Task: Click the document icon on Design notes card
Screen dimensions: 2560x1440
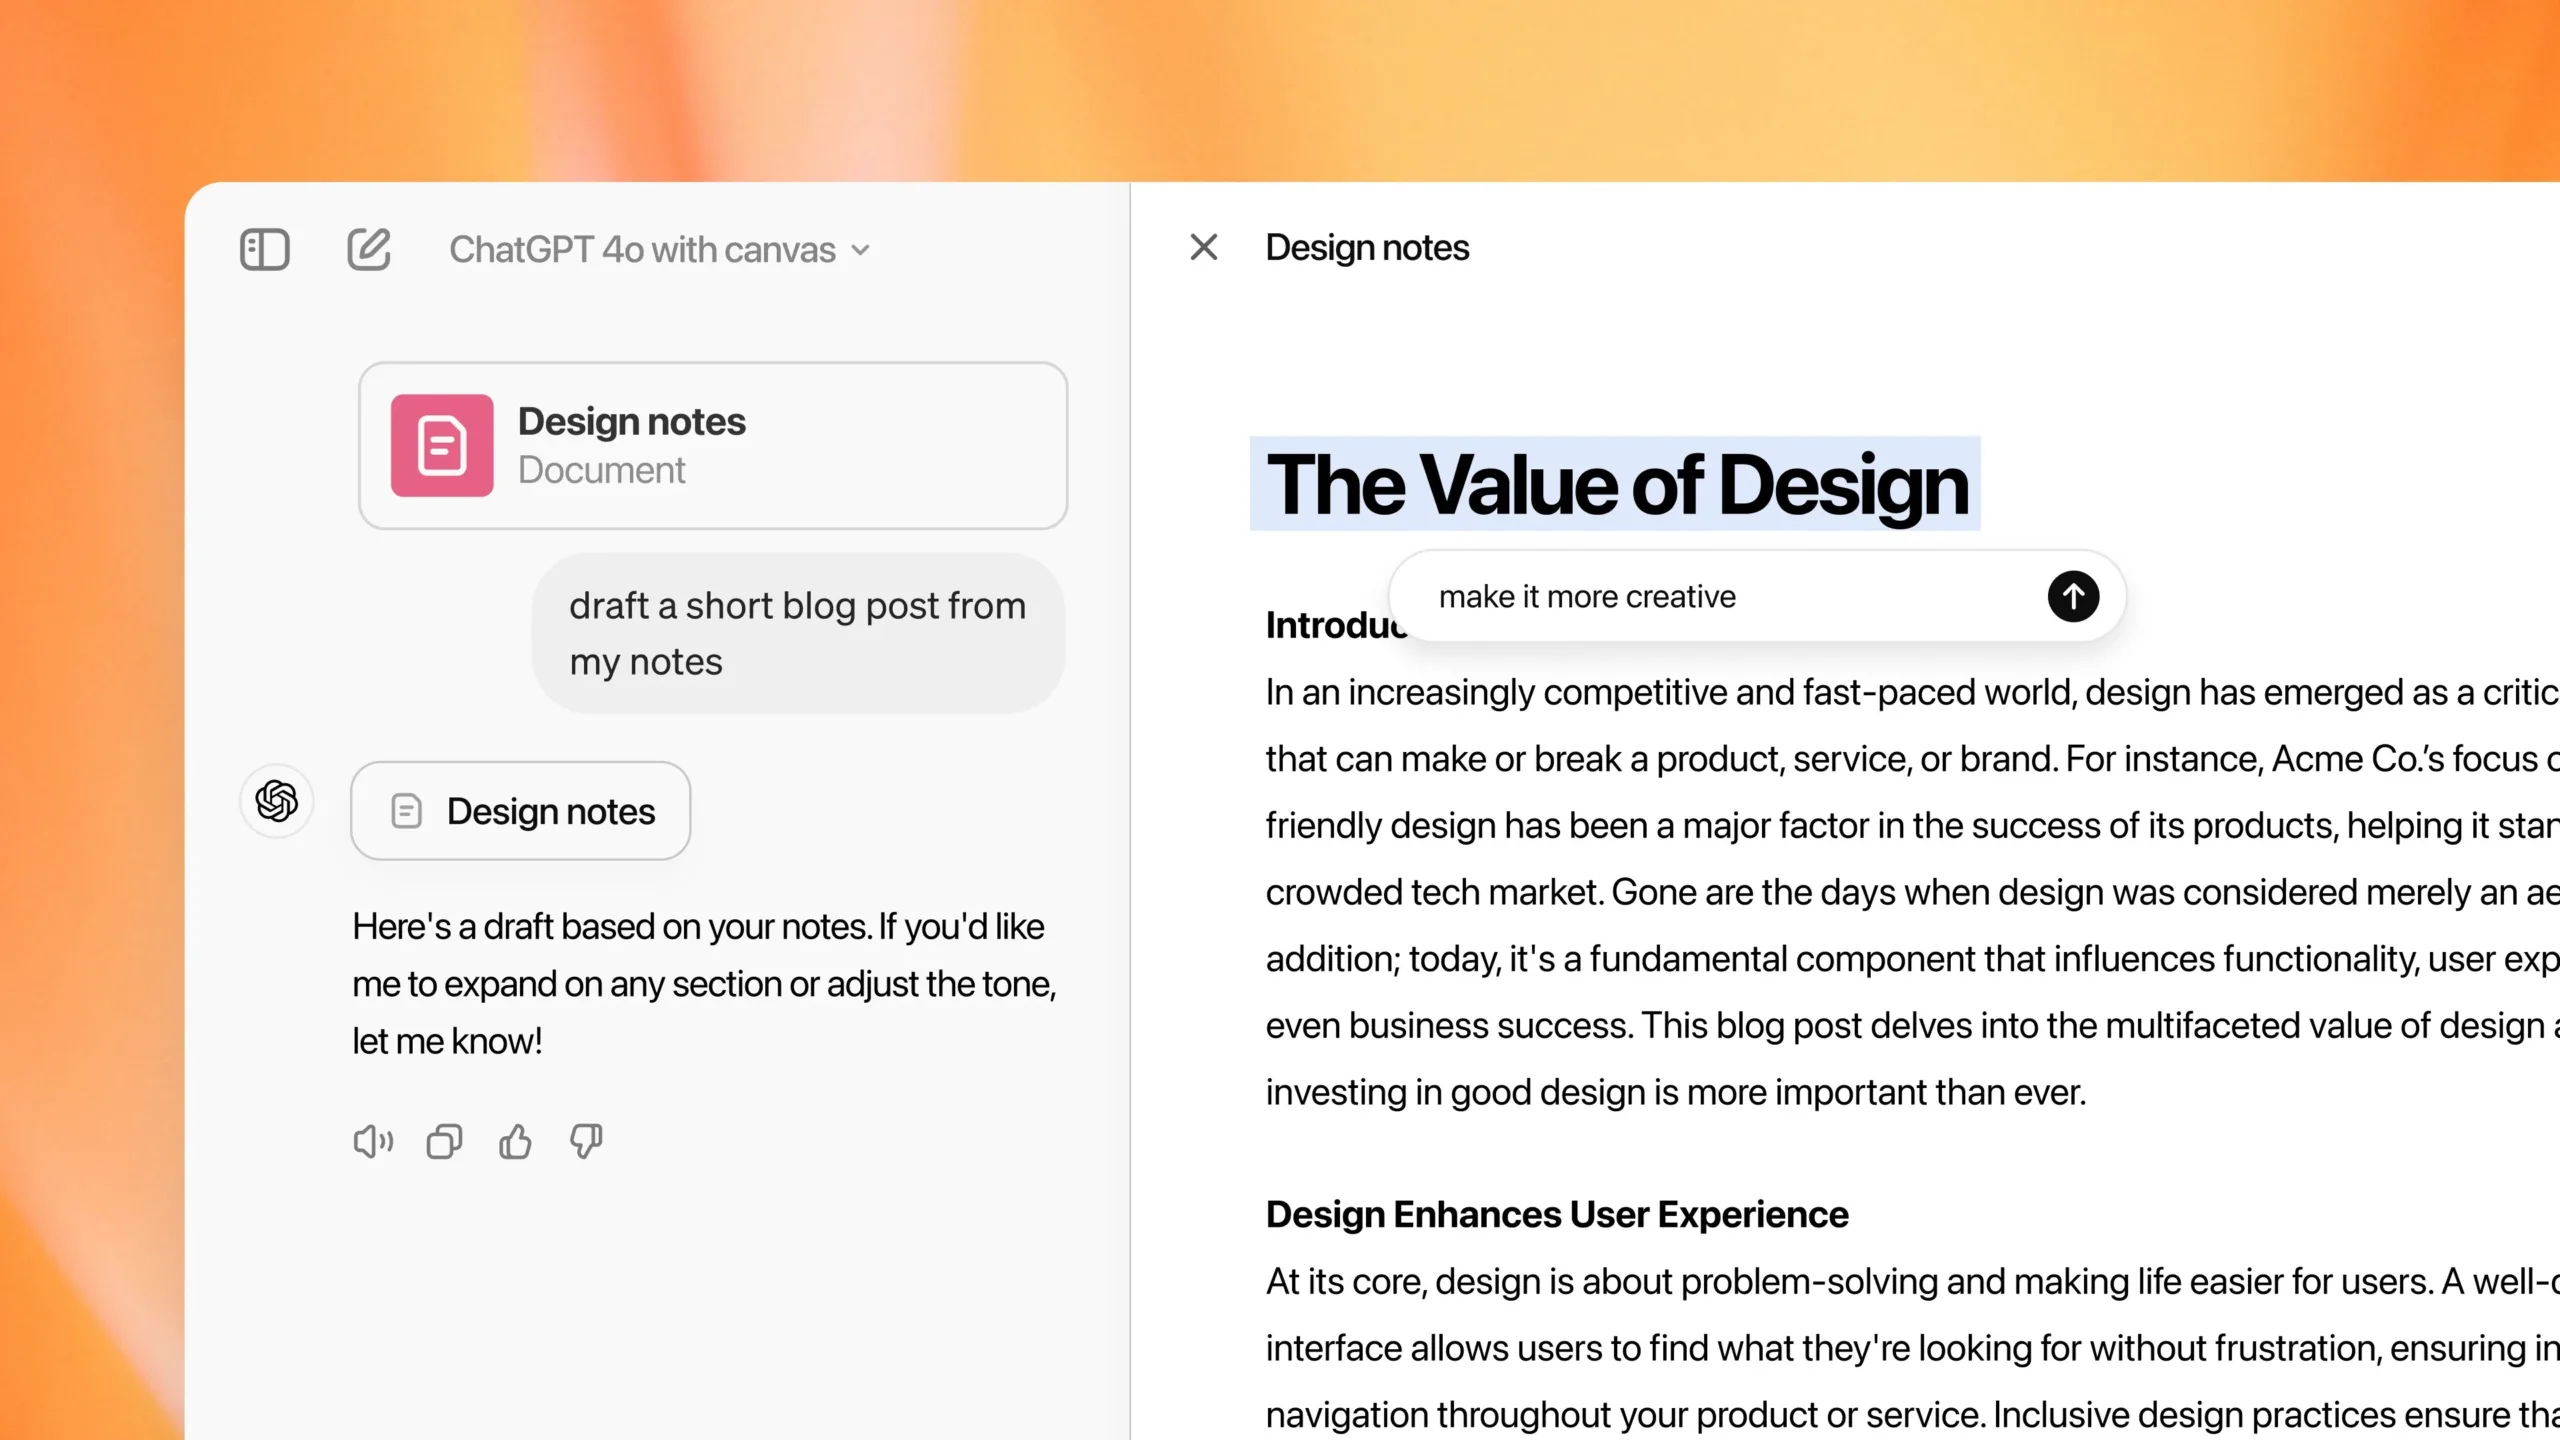Action: pyautogui.click(x=443, y=445)
